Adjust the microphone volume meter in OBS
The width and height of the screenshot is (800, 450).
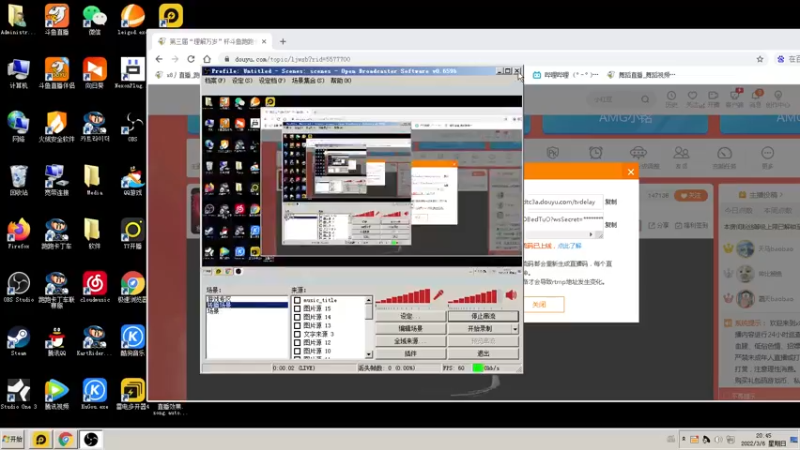[x=403, y=297]
